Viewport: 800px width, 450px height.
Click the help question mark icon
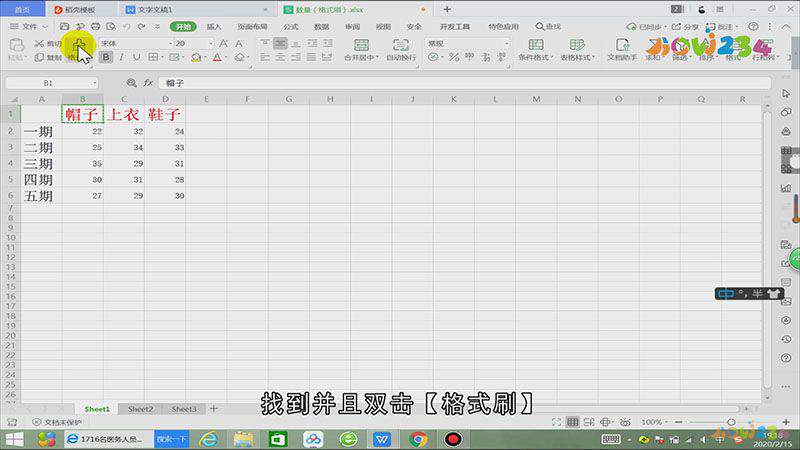(x=753, y=27)
